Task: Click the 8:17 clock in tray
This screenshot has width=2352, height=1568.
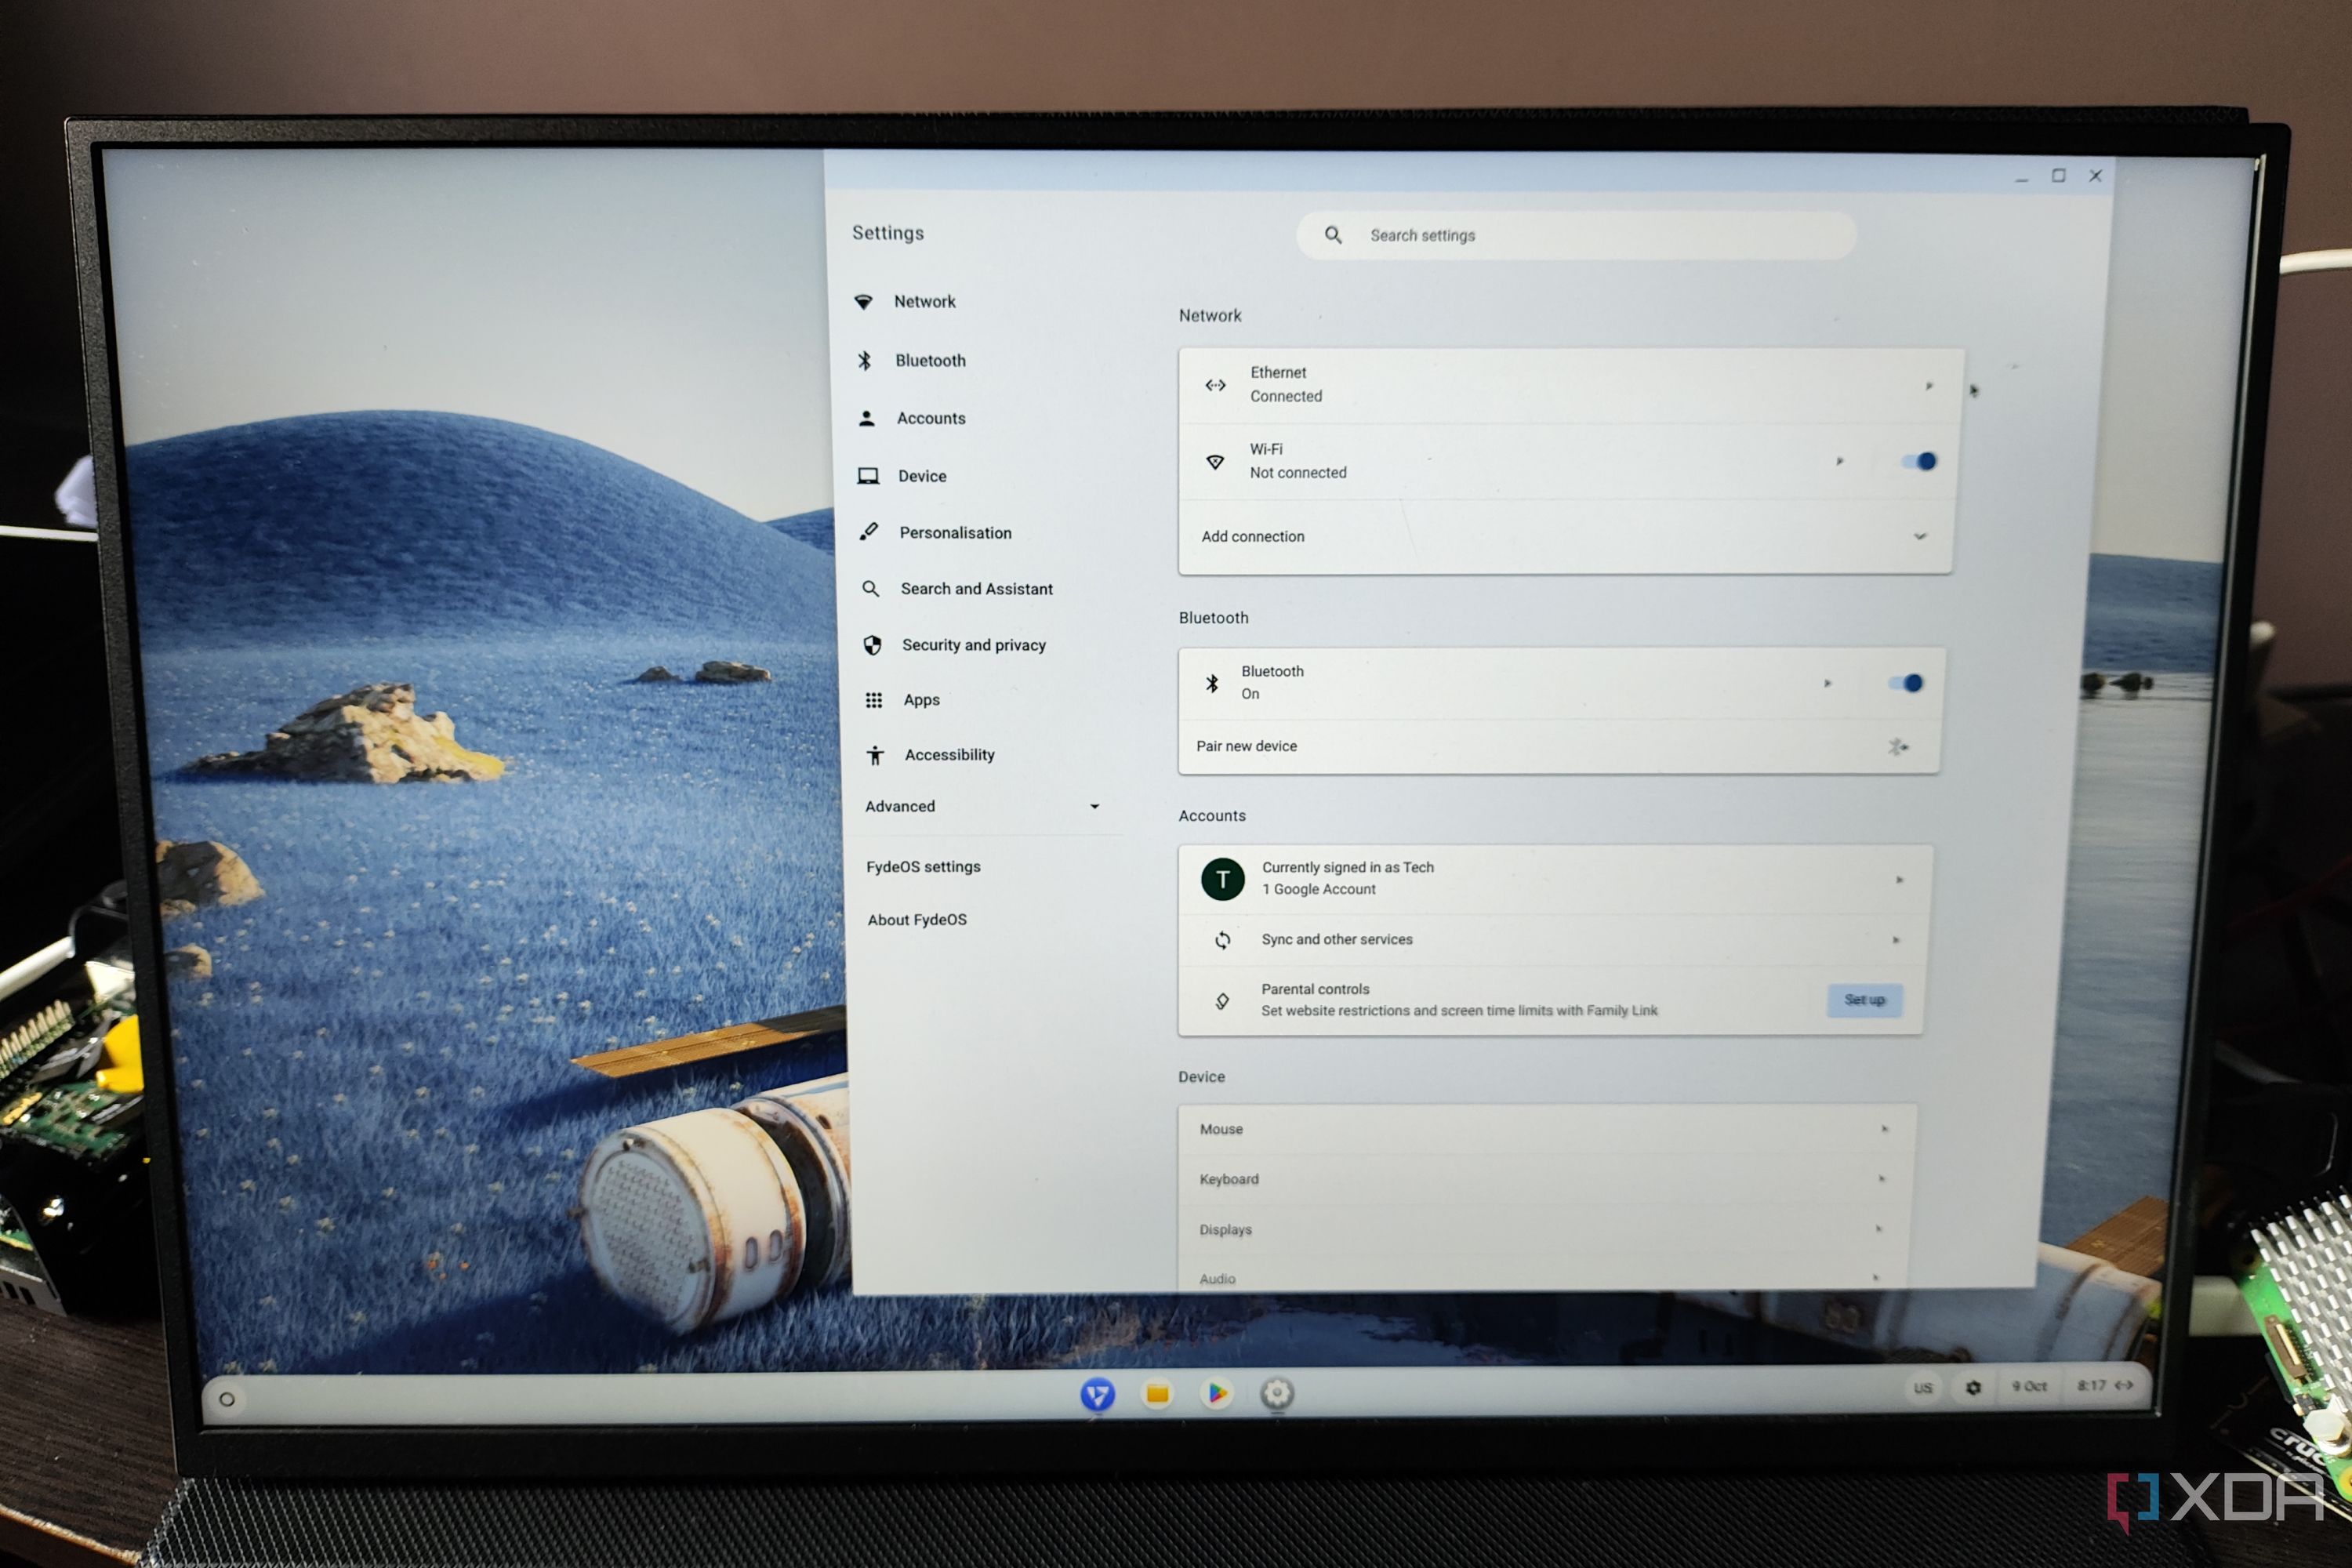Action: [x=2091, y=1385]
